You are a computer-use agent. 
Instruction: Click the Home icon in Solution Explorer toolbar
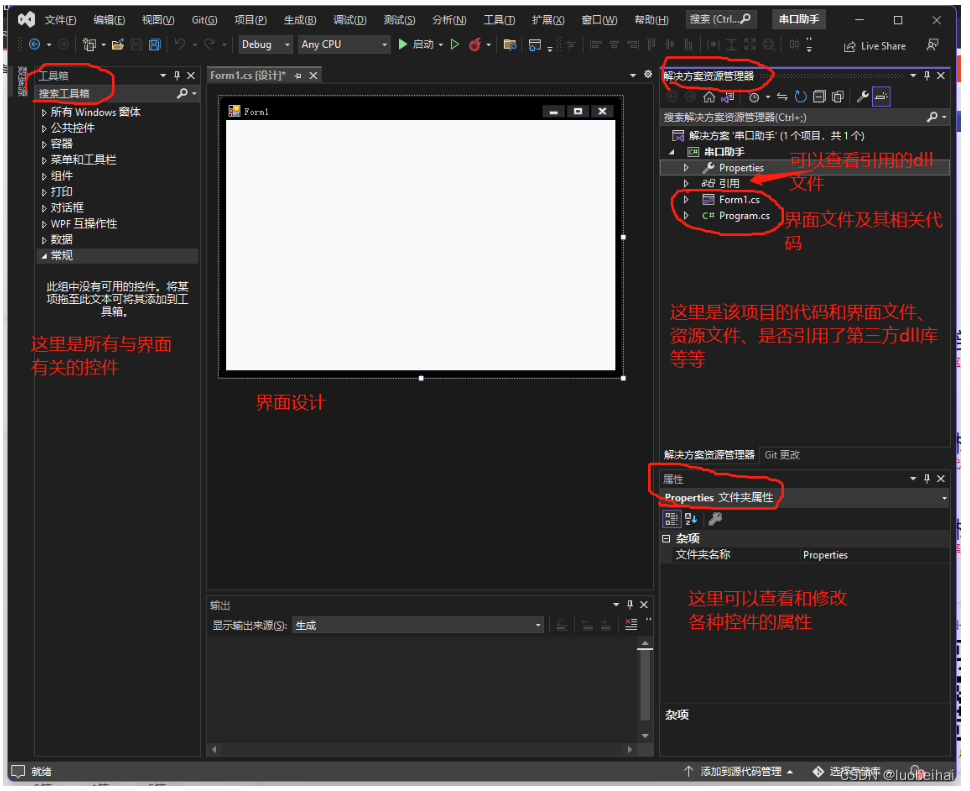(x=708, y=96)
